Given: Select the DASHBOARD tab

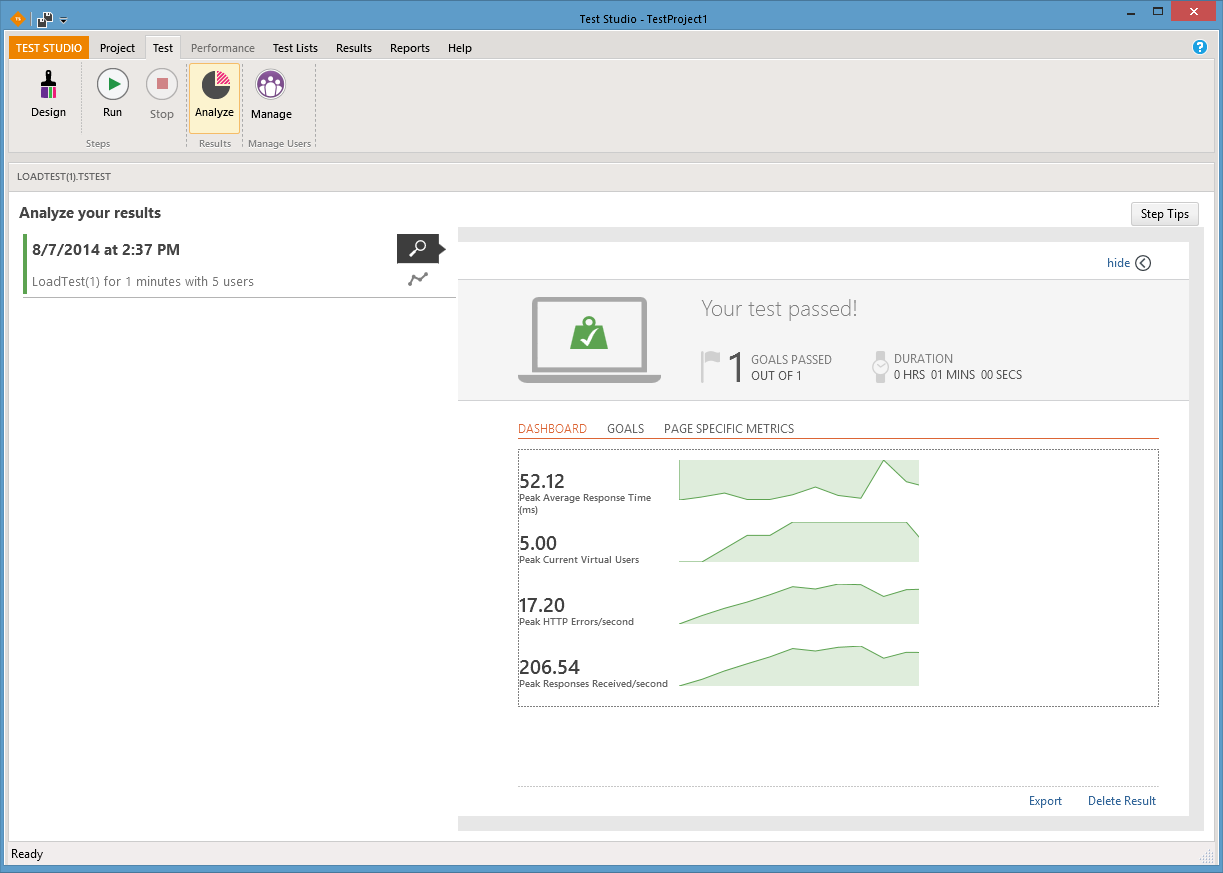Looking at the screenshot, I should point(552,429).
